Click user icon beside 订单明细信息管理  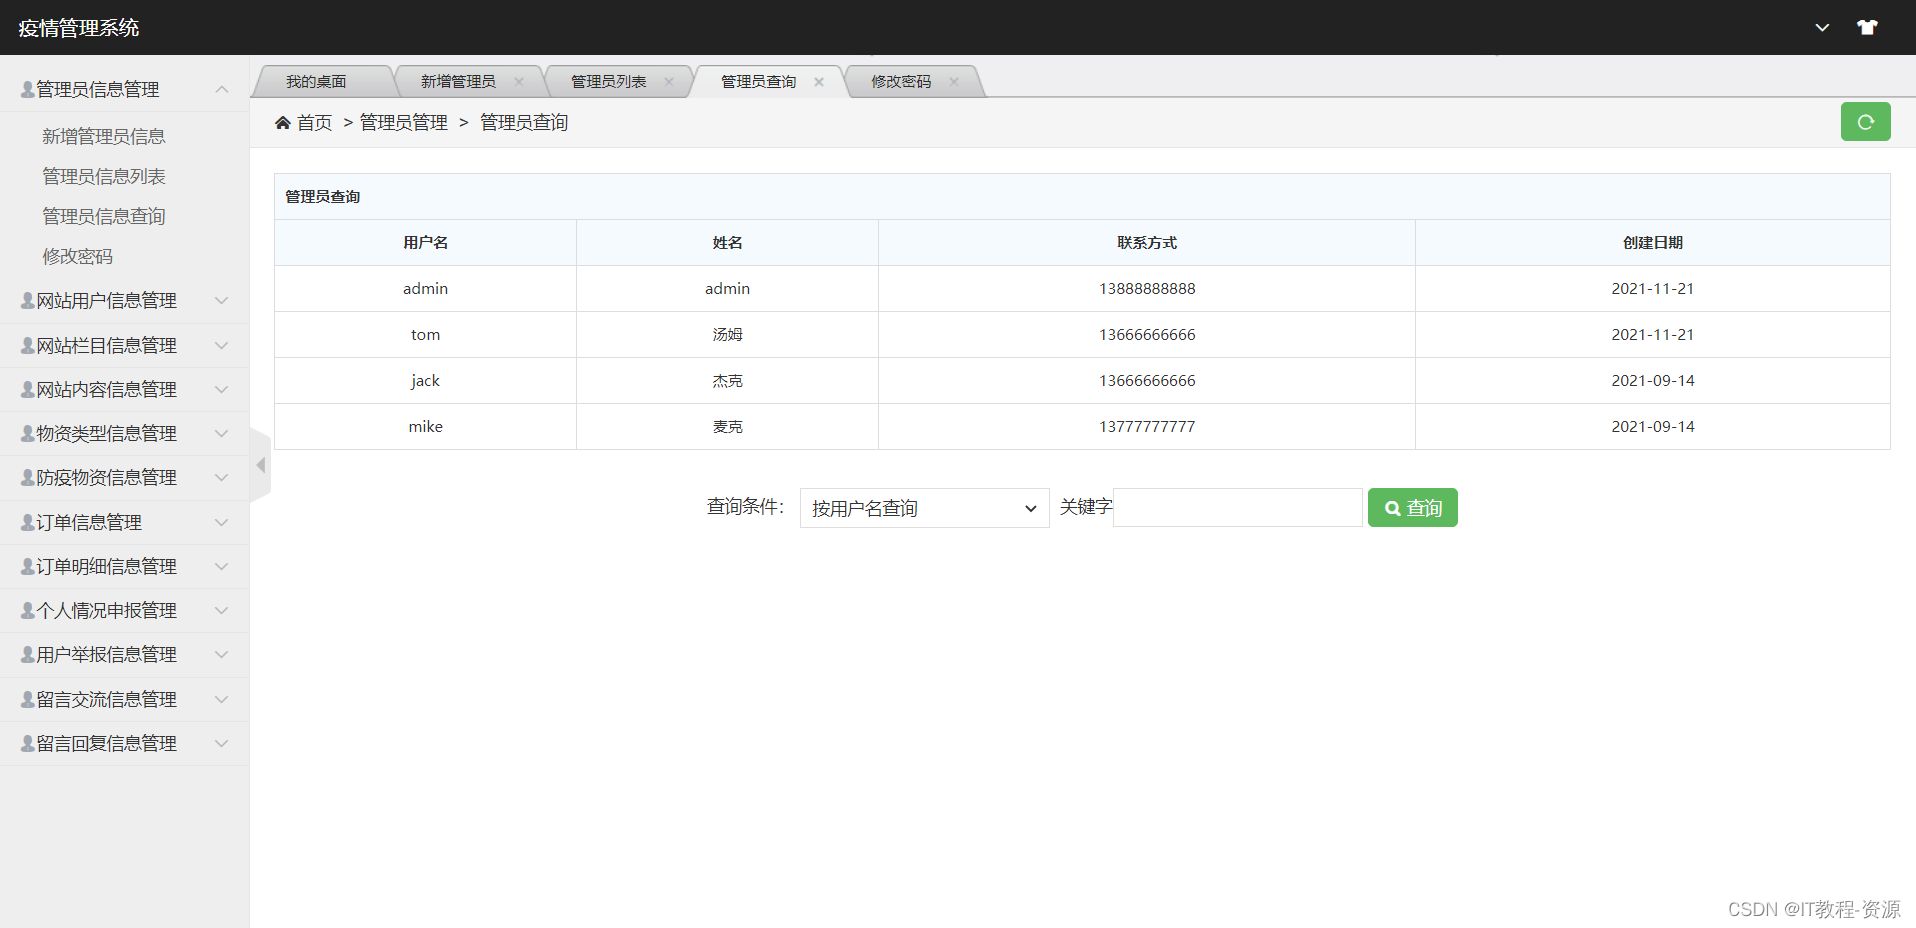28,566
